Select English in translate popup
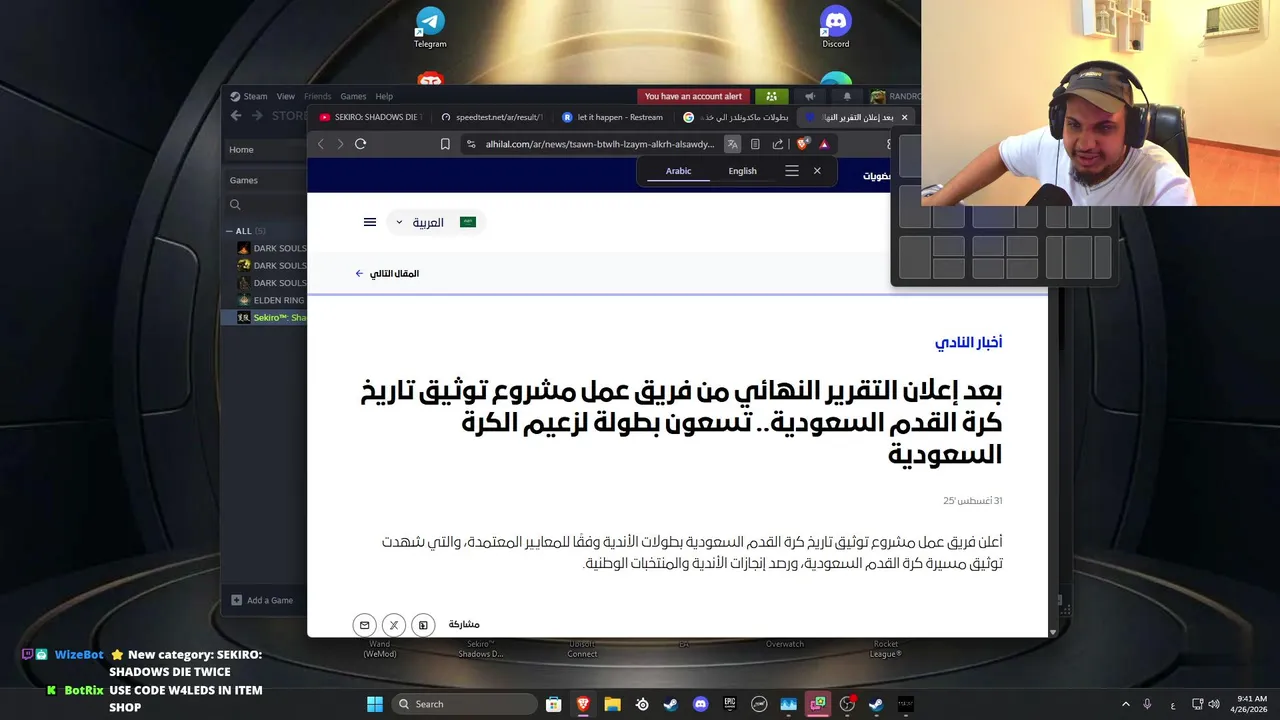Viewport: 1280px width, 720px height. [742, 171]
